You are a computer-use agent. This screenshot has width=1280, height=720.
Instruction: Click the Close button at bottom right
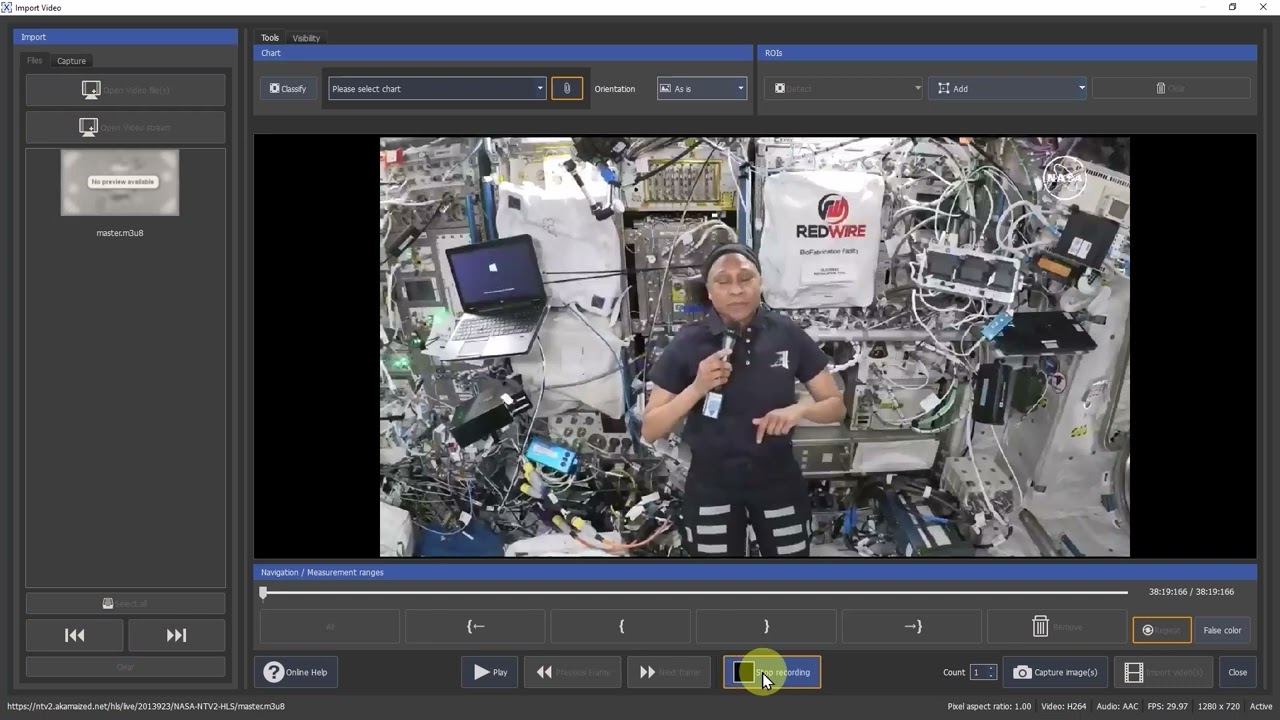click(1237, 672)
